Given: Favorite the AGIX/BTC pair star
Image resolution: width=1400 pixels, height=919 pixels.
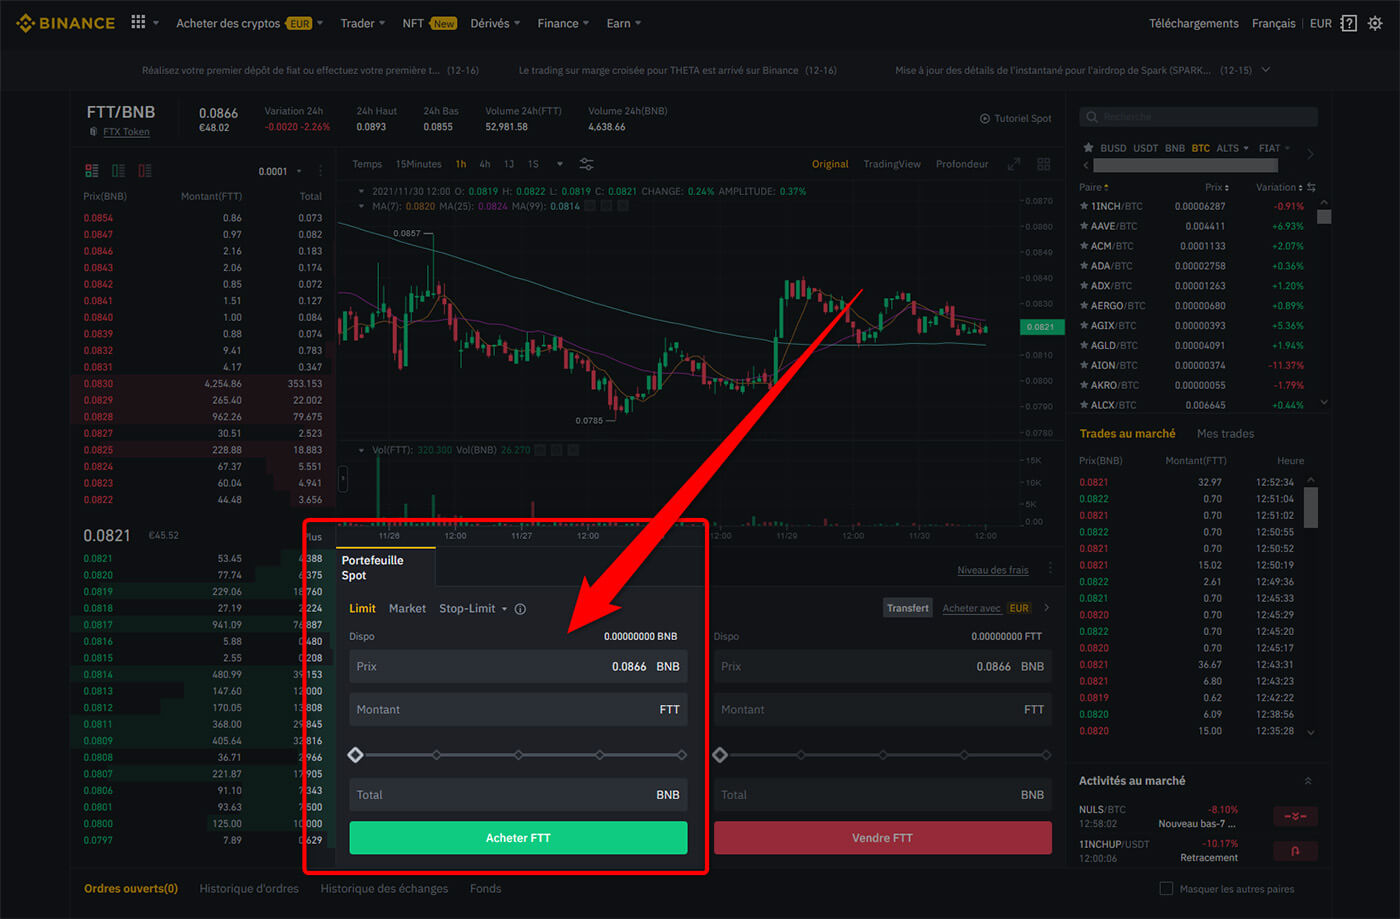Looking at the screenshot, I should pyautogui.click(x=1084, y=325).
